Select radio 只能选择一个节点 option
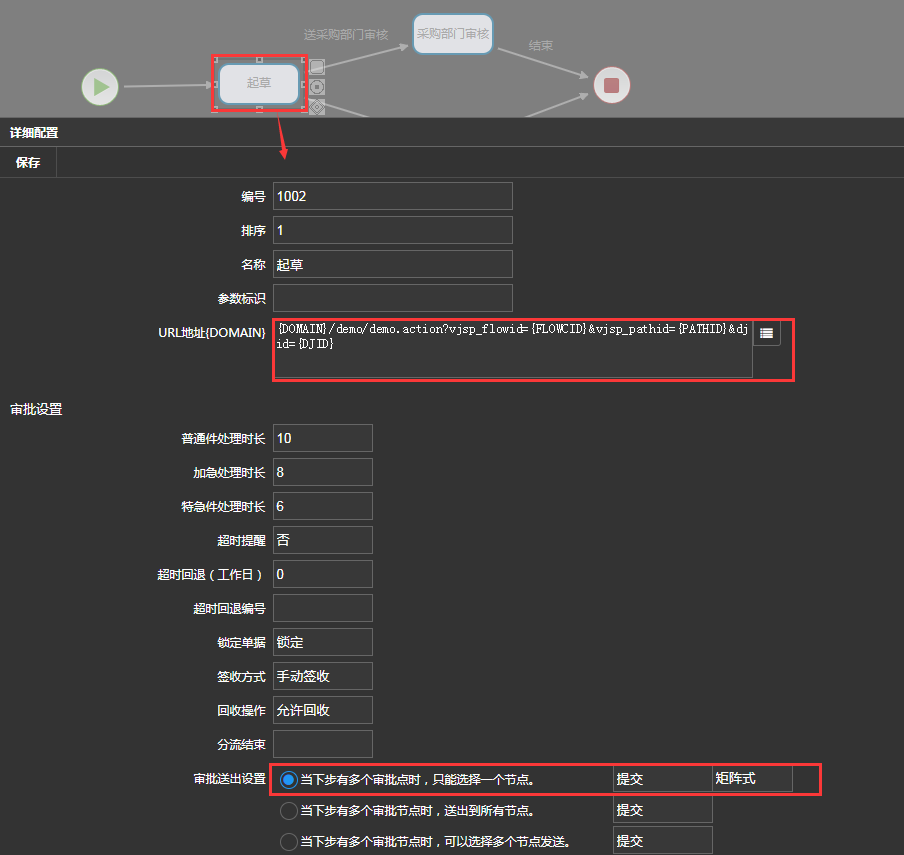The width and height of the screenshot is (904, 855). [289, 780]
